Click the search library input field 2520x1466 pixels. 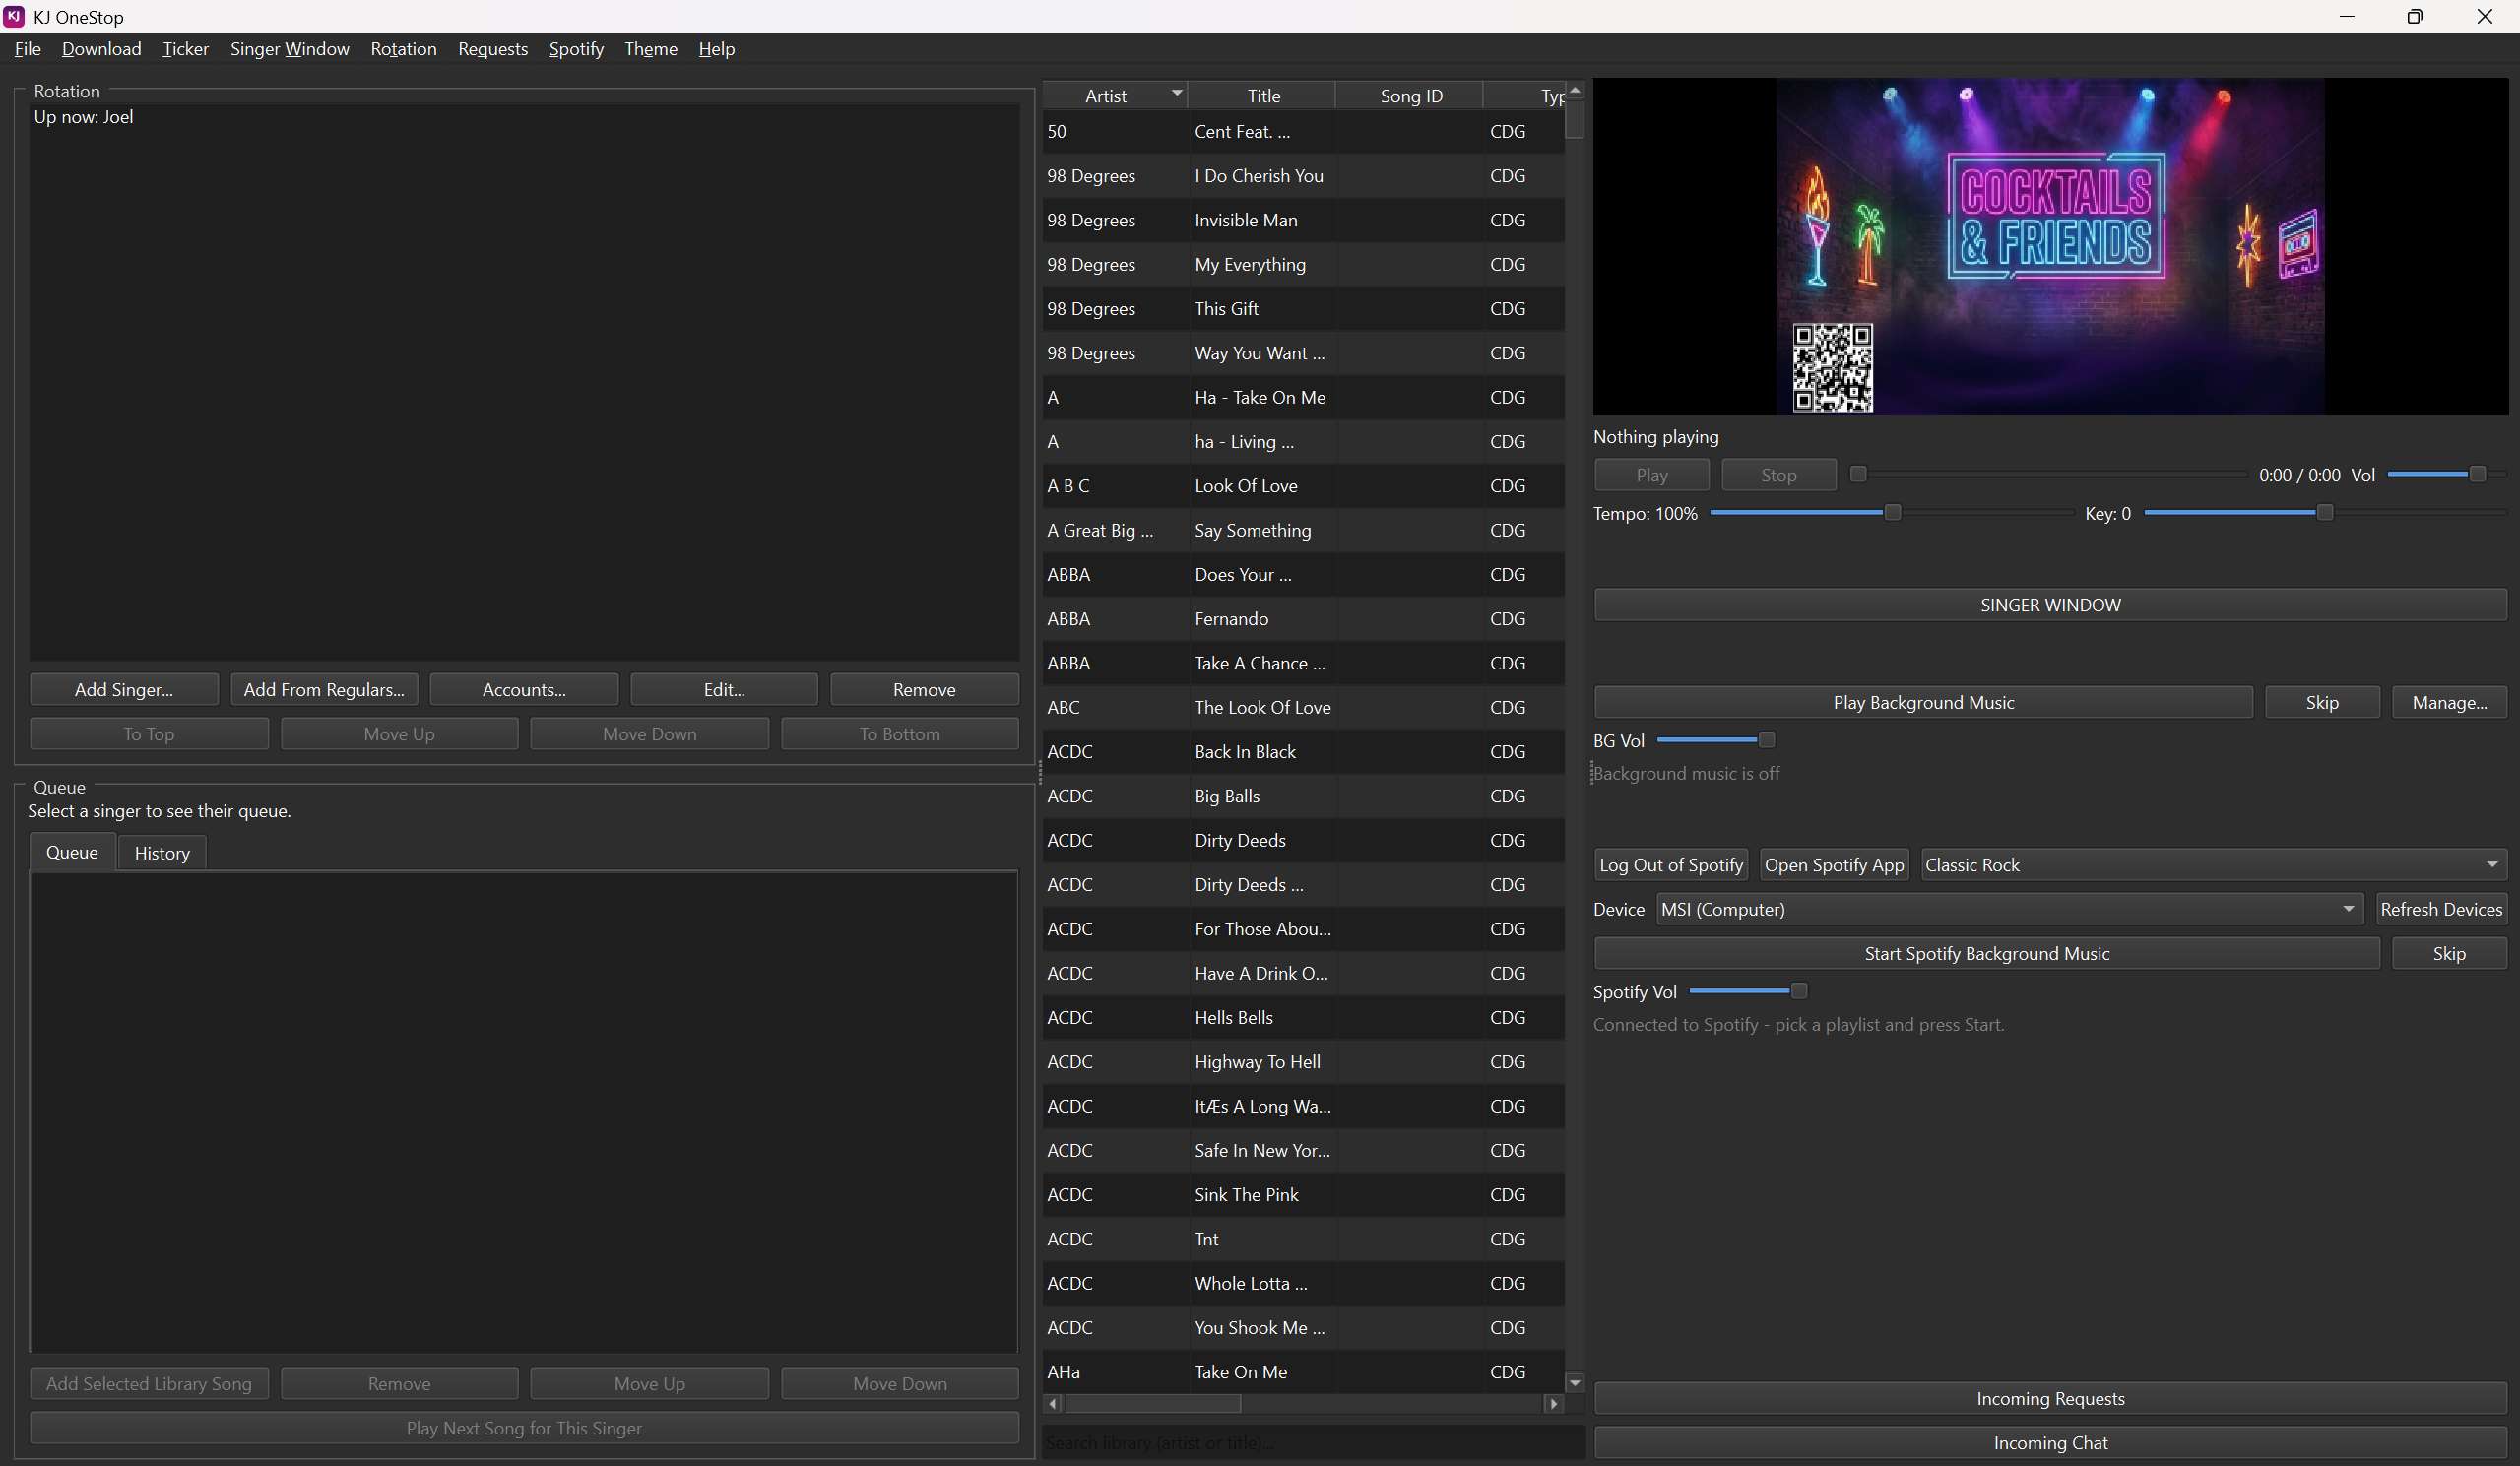pos(1314,1443)
